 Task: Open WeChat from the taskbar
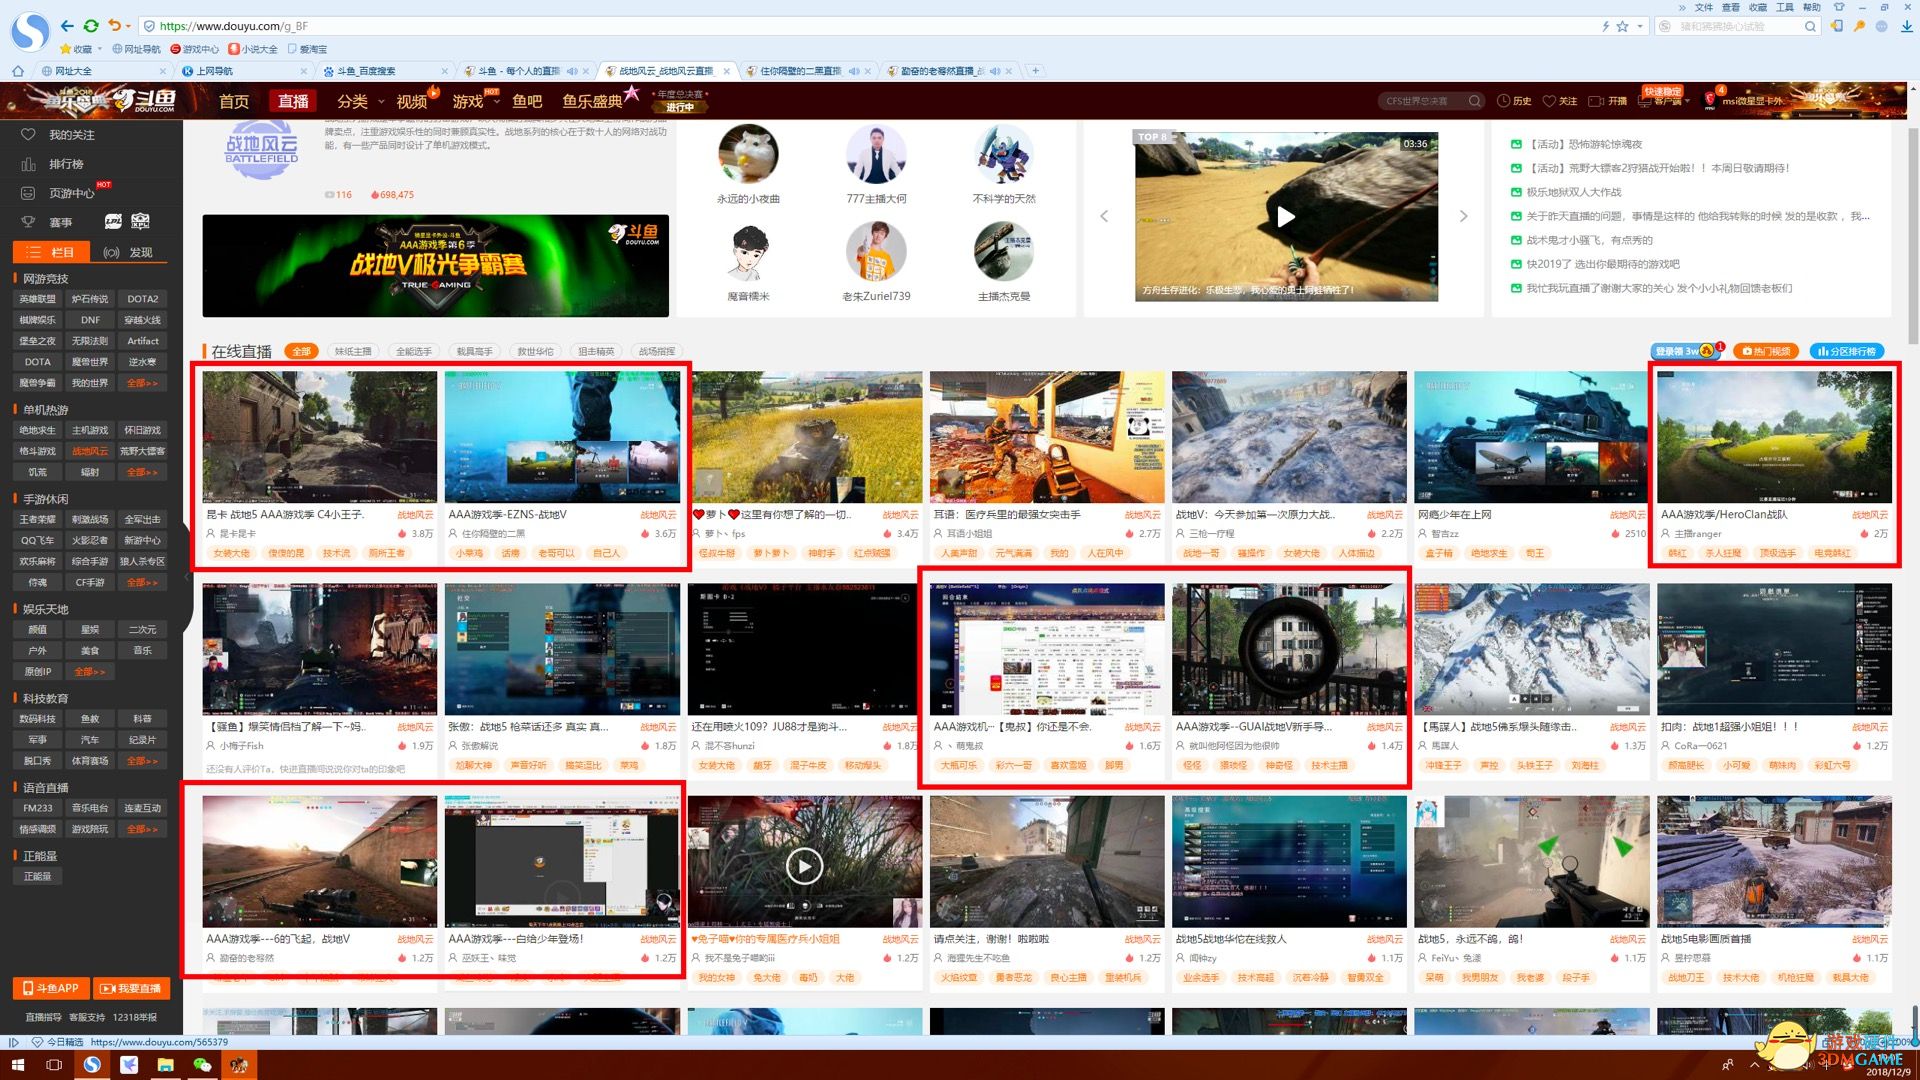pos(202,1065)
